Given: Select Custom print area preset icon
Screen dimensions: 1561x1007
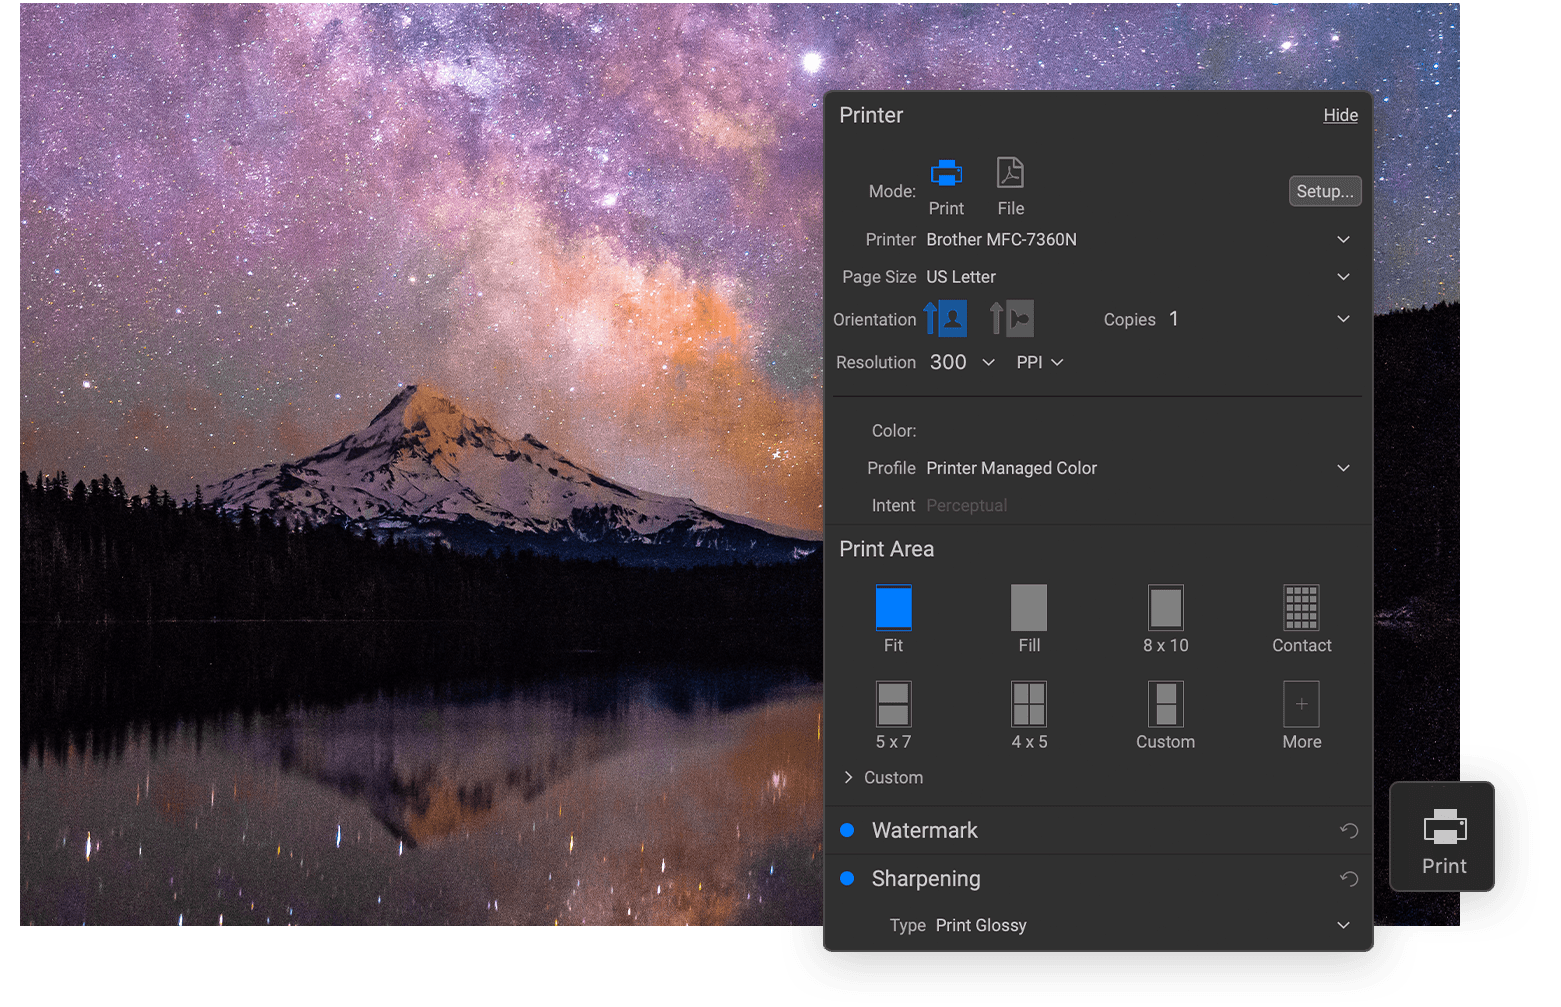Looking at the screenshot, I should [x=1165, y=704].
